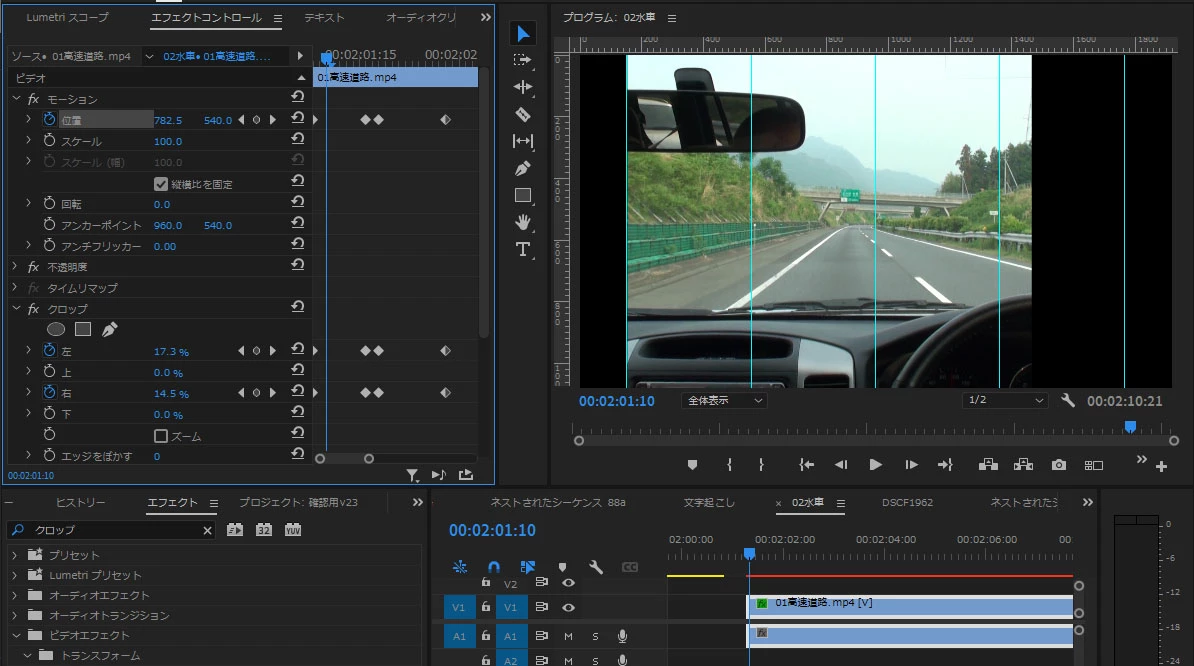Viewport: 1194px width, 666px height.
Task: Switch to Text panel tab
Action: pos(324,17)
